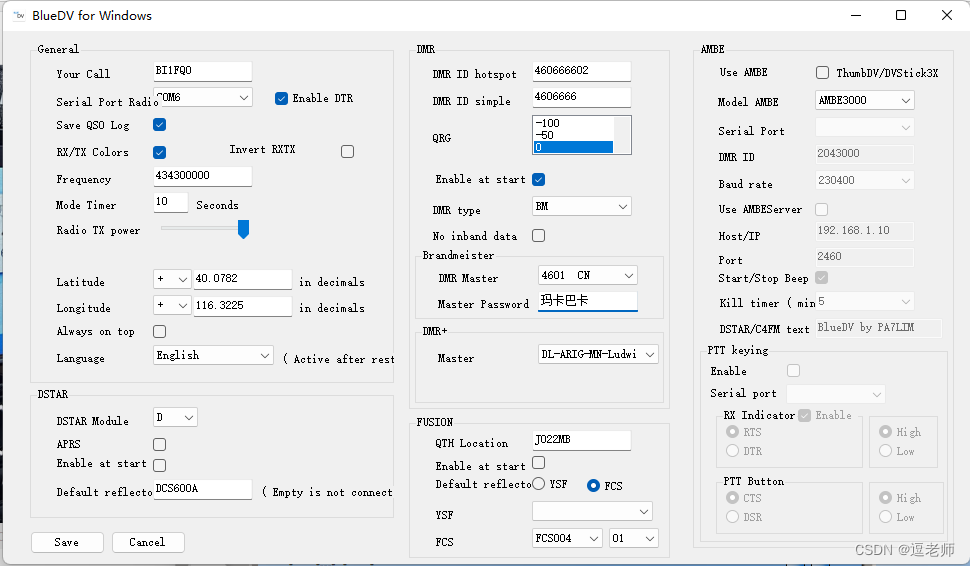Image resolution: width=970 pixels, height=566 pixels.
Task: Click the Frequency input field
Action: 203,176
